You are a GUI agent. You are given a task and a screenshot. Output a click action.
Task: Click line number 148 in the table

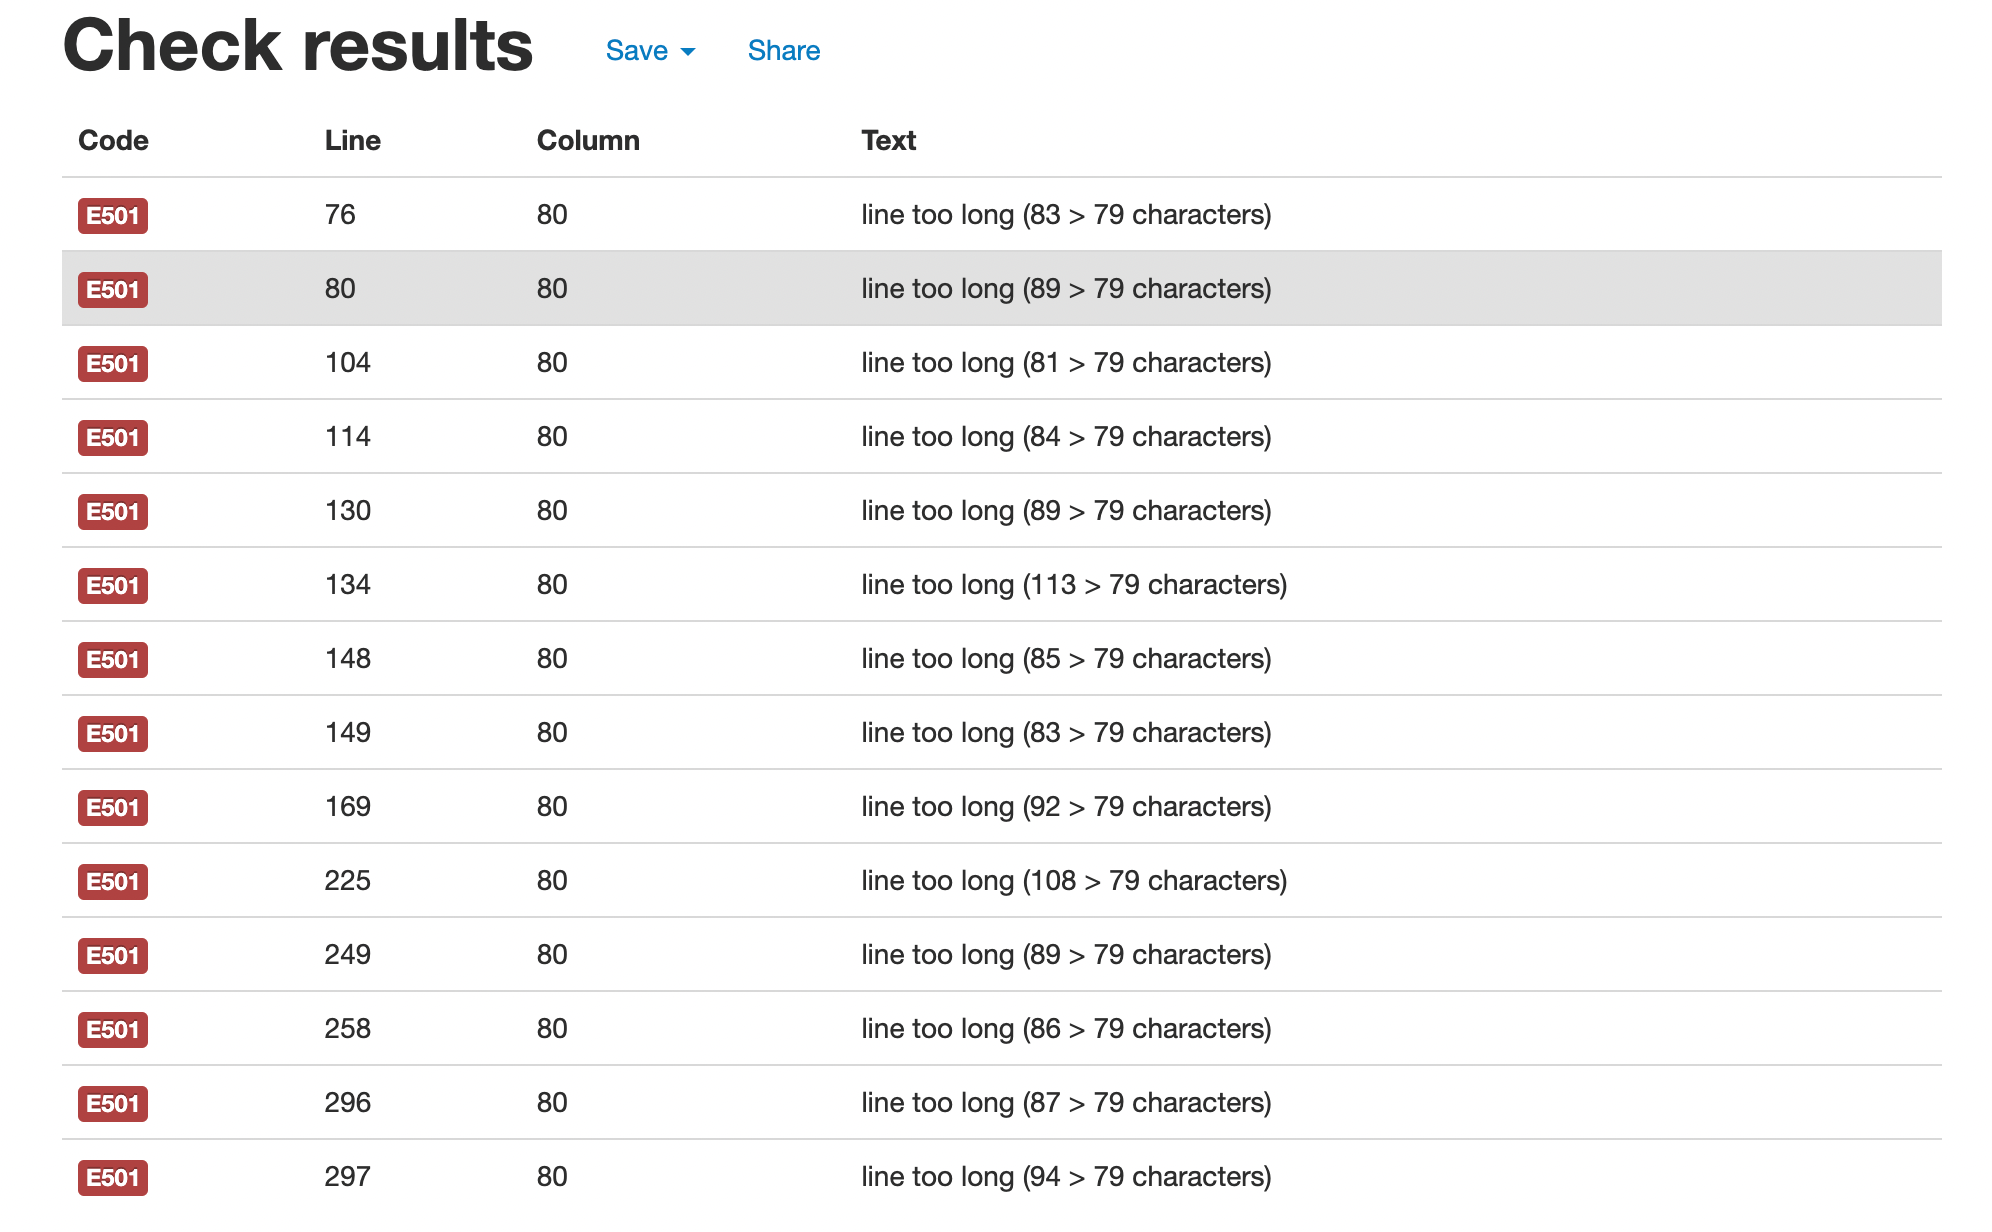pyautogui.click(x=347, y=659)
